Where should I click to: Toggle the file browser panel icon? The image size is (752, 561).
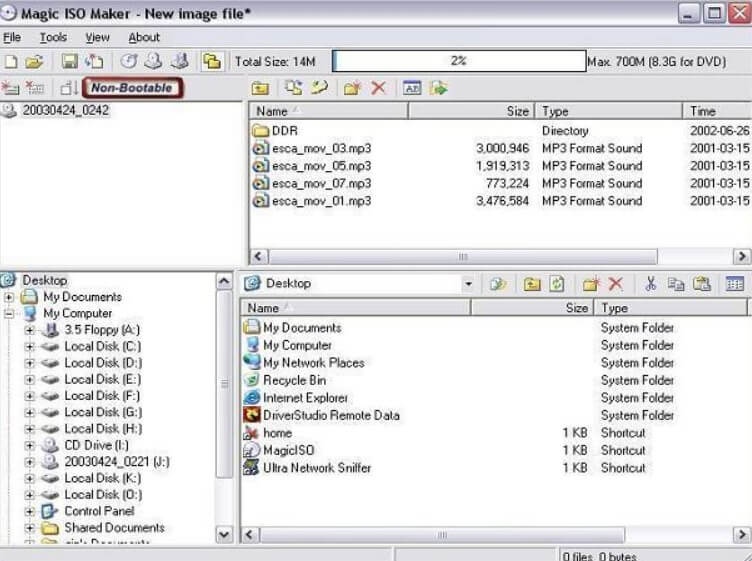pyautogui.click(x=212, y=61)
